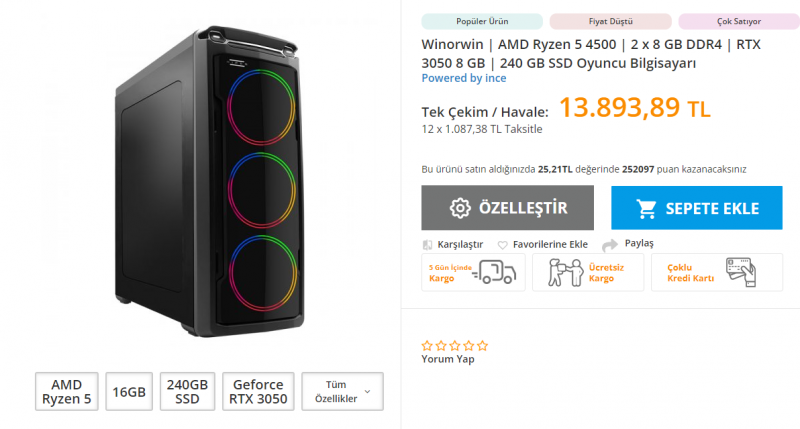Open the Çok Satıyor tag
The width and height of the screenshot is (800, 429).
click(739, 21)
